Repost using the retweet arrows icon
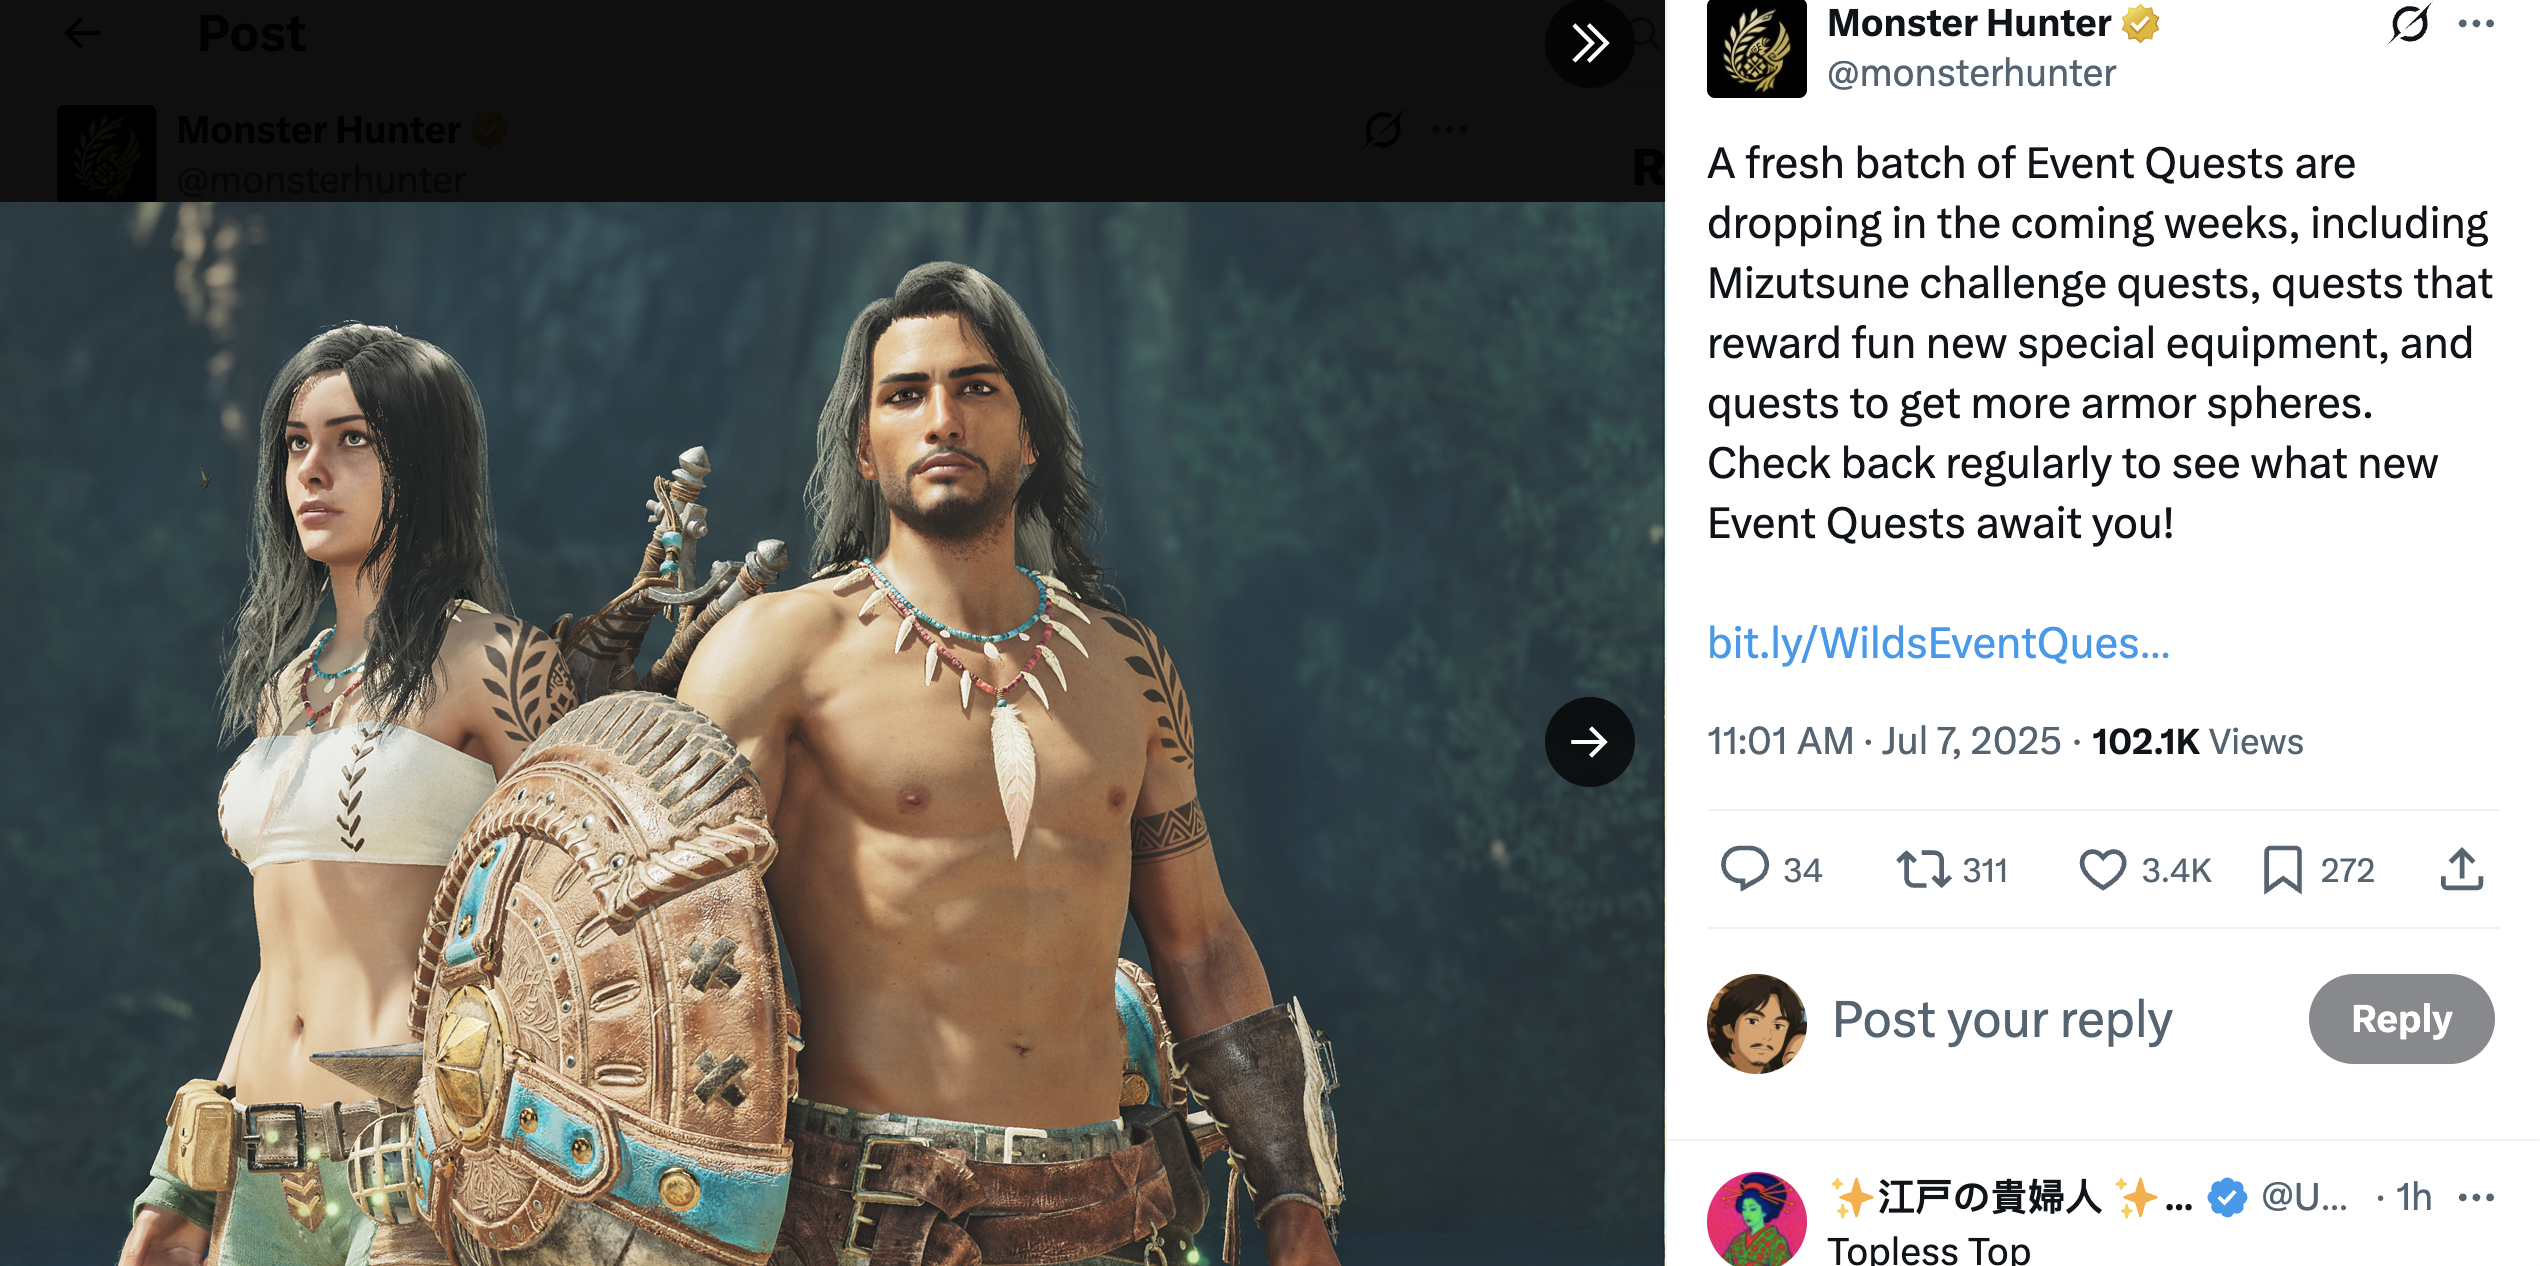The height and width of the screenshot is (1266, 2540). 1923,868
